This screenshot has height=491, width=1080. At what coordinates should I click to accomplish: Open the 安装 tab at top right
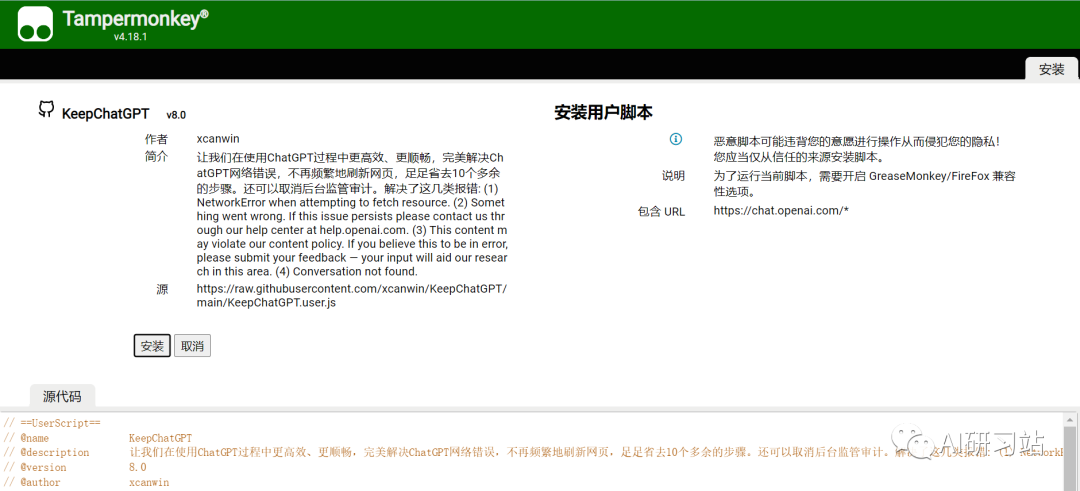[1052, 69]
